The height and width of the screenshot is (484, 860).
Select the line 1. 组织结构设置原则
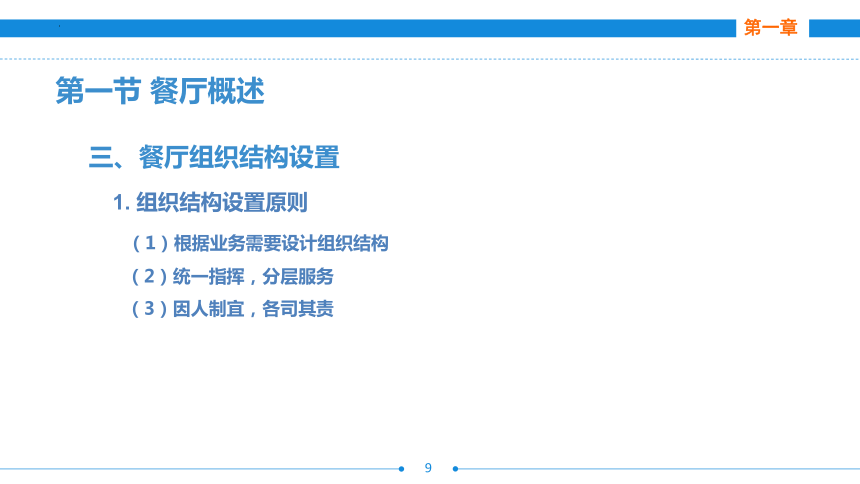pyautogui.click(x=210, y=202)
